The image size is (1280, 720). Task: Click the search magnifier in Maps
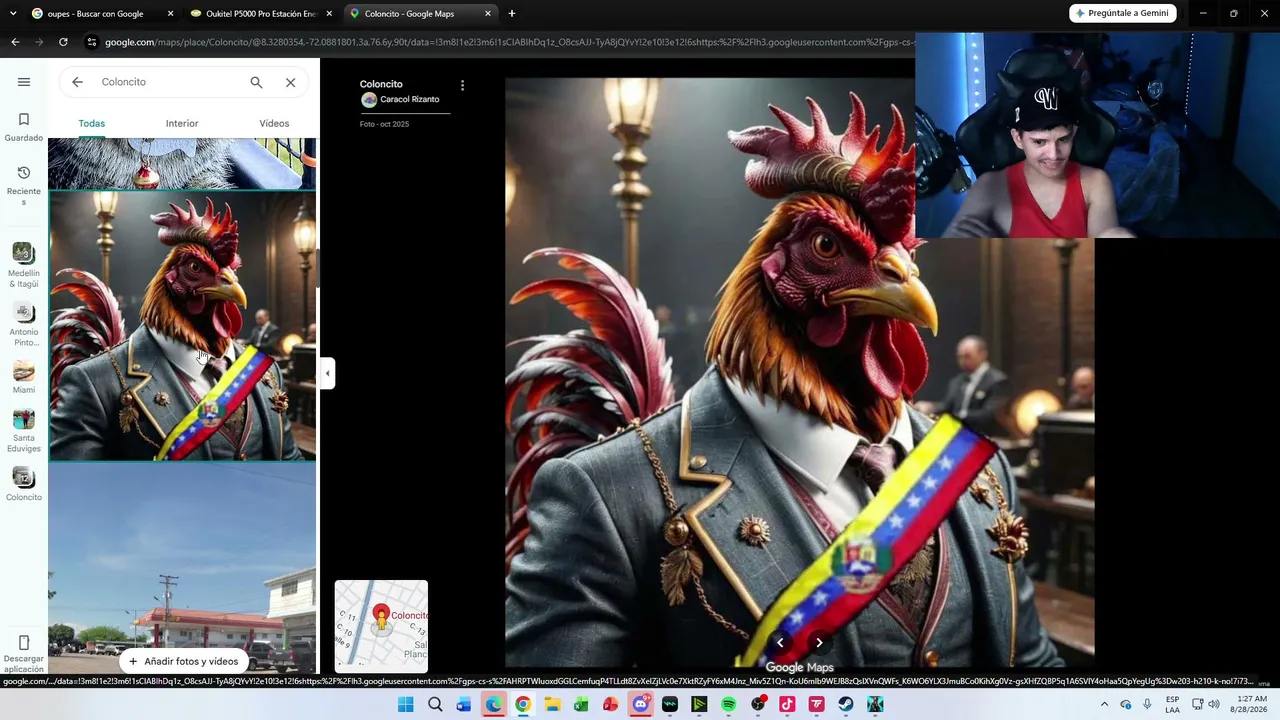256,82
